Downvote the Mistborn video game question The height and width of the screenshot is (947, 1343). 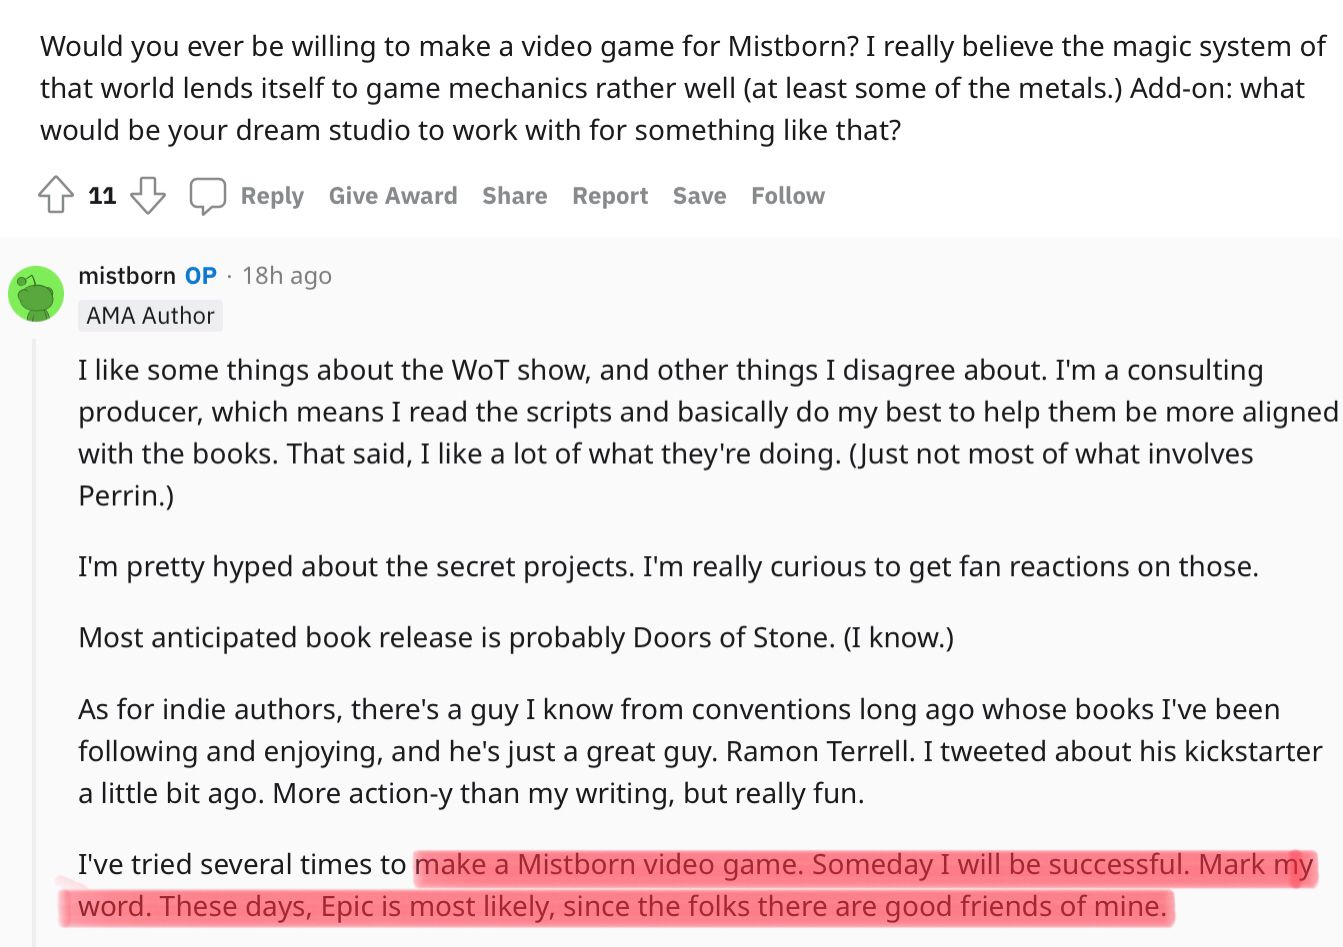[148, 195]
